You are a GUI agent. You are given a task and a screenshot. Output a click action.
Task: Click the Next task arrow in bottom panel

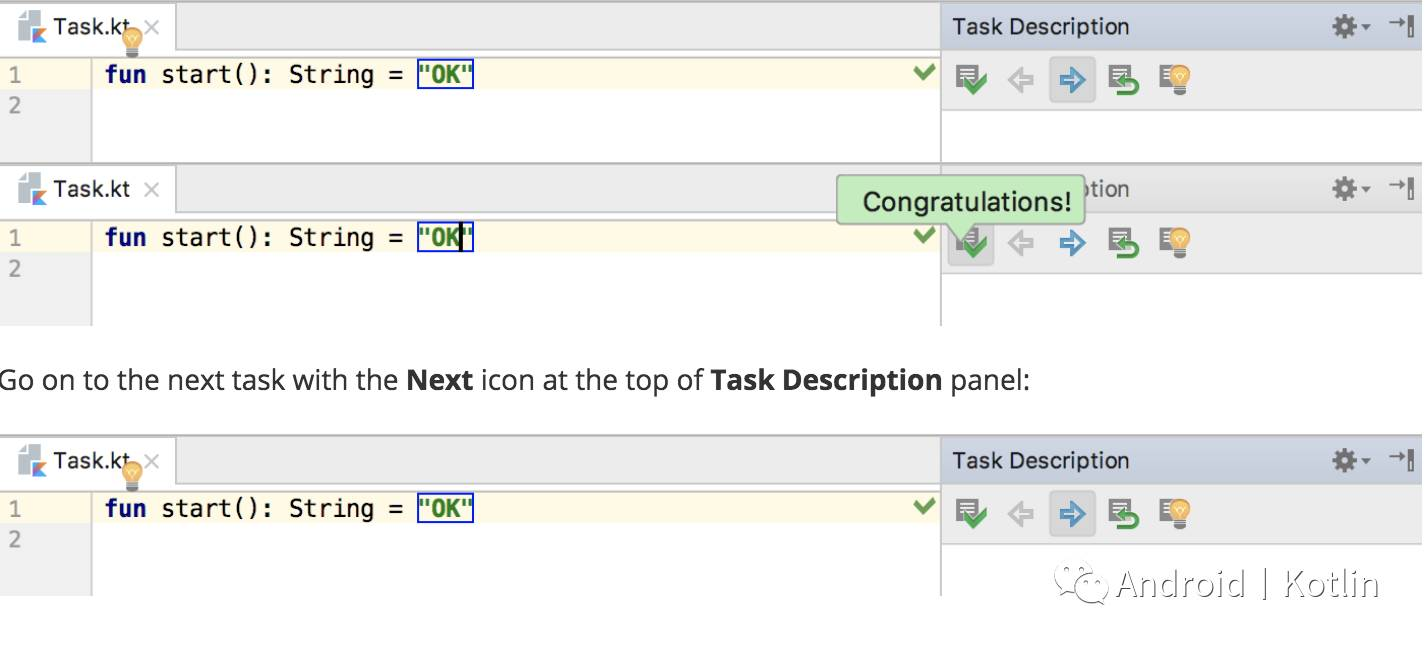(x=1072, y=514)
